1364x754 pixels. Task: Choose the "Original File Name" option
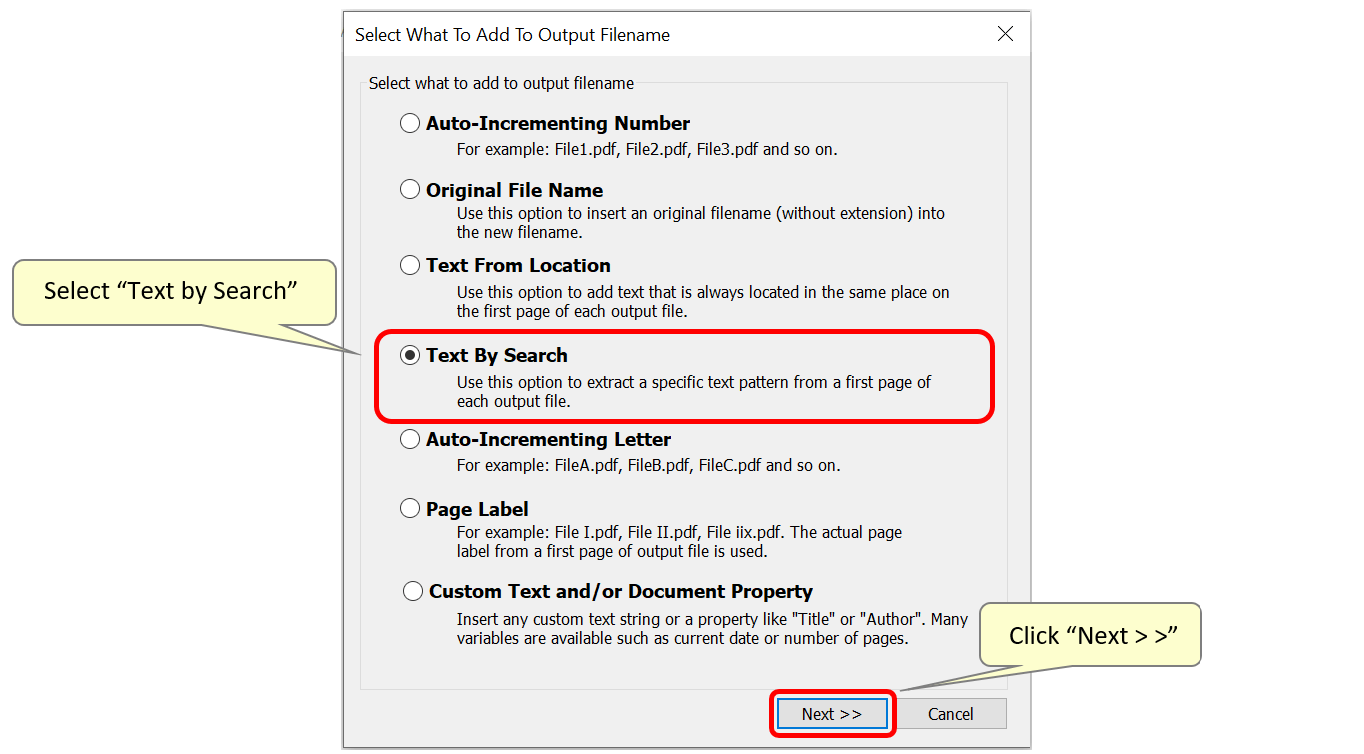[410, 188]
